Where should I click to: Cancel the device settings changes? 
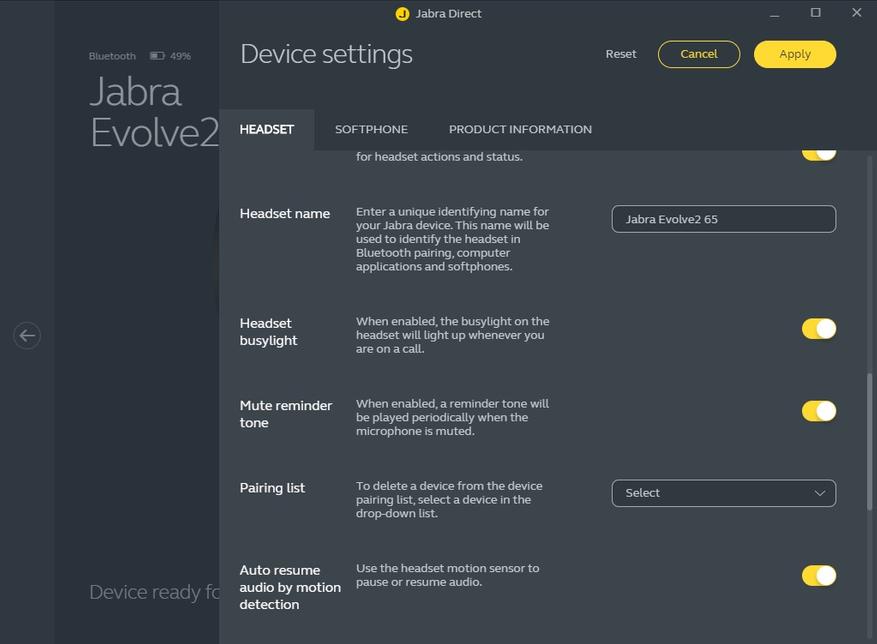point(698,54)
